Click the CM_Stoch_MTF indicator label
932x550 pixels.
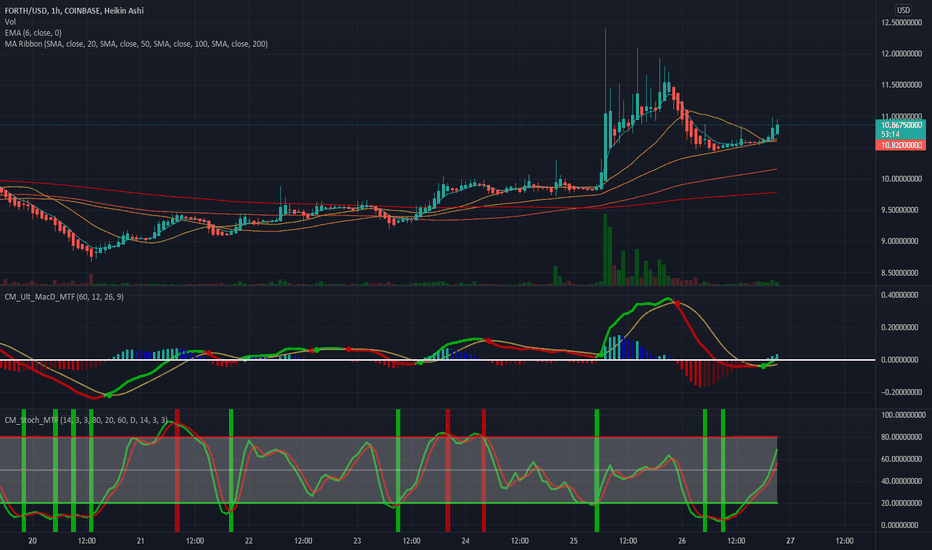coord(86,420)
